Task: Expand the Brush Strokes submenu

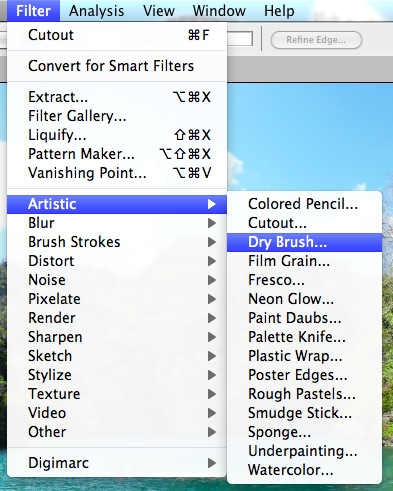Action: click(117, 242)
